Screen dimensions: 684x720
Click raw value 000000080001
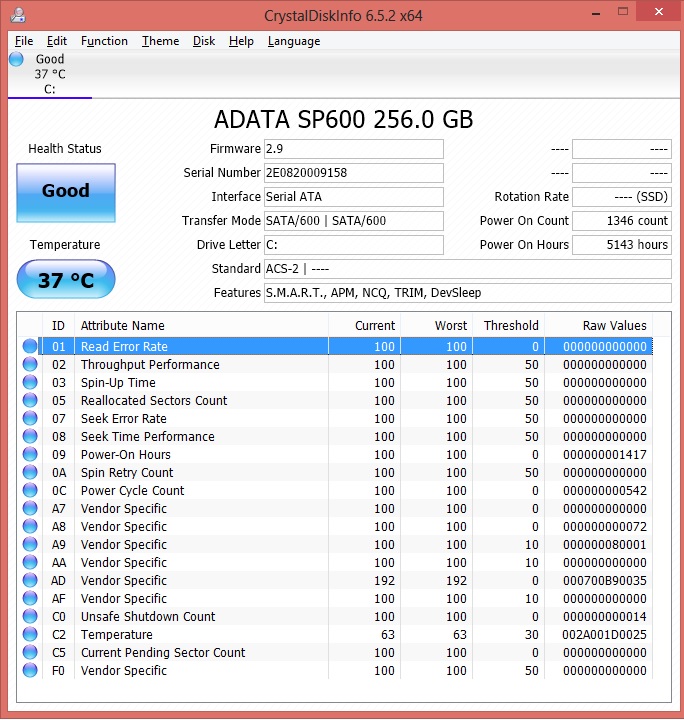pyautogui.click(x=605, y=545)
